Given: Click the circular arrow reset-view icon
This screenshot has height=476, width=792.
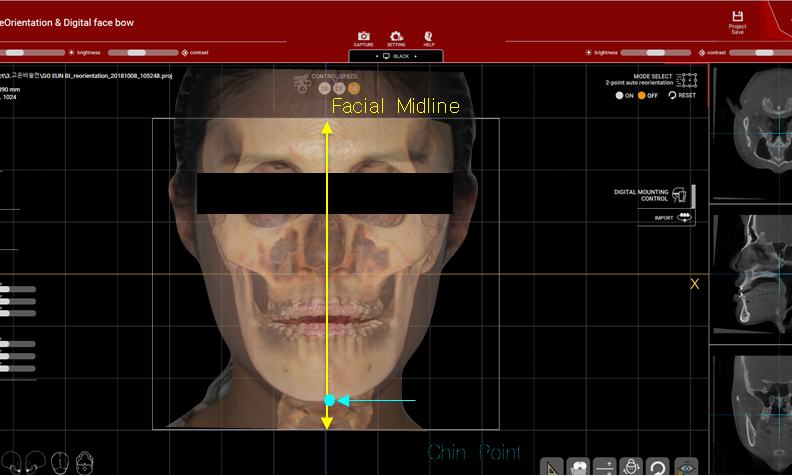Looking at the screenshot, I should 657,467.
